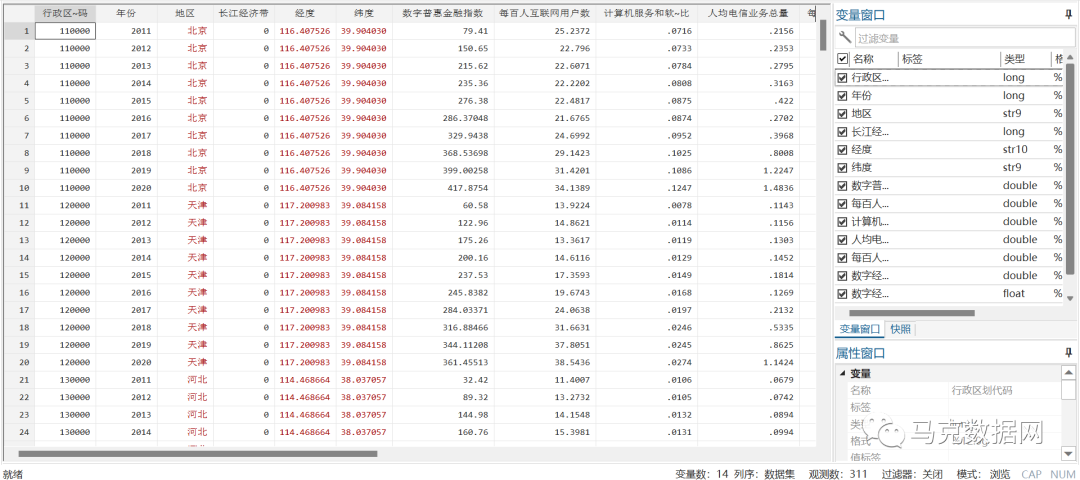Viewport: 1080px width, 480px height.
Task: Select row number 11 header
Action: [x=17, y=205]
